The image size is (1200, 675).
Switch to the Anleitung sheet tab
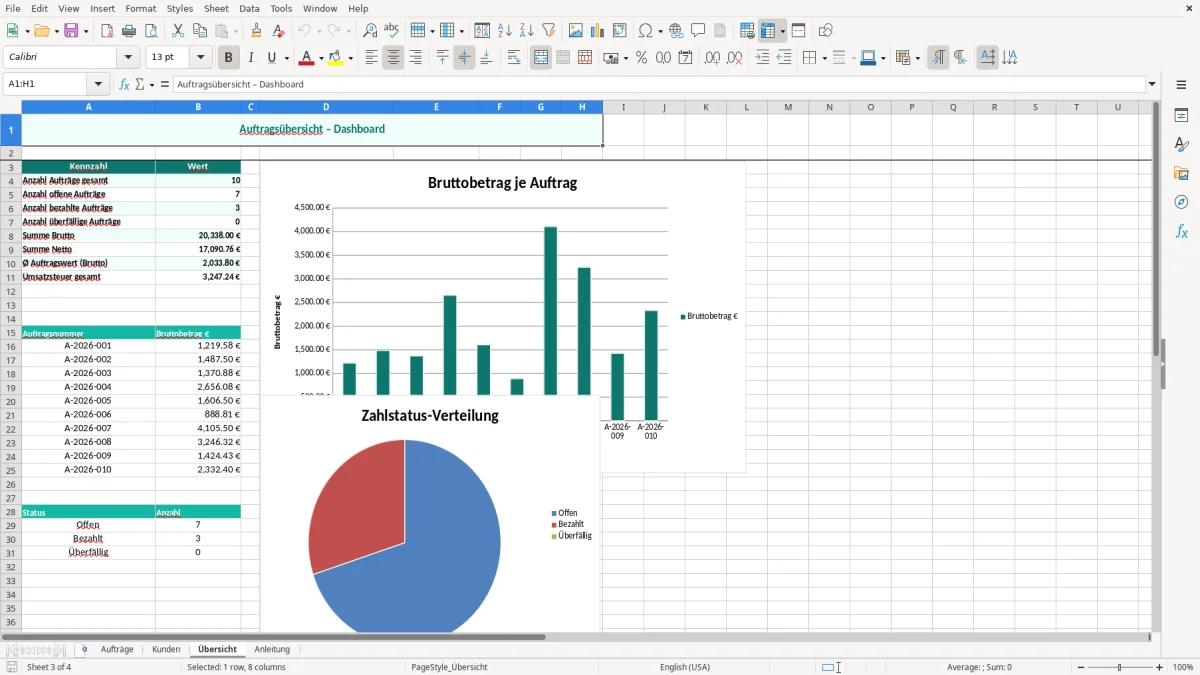[x=272, y=649]
